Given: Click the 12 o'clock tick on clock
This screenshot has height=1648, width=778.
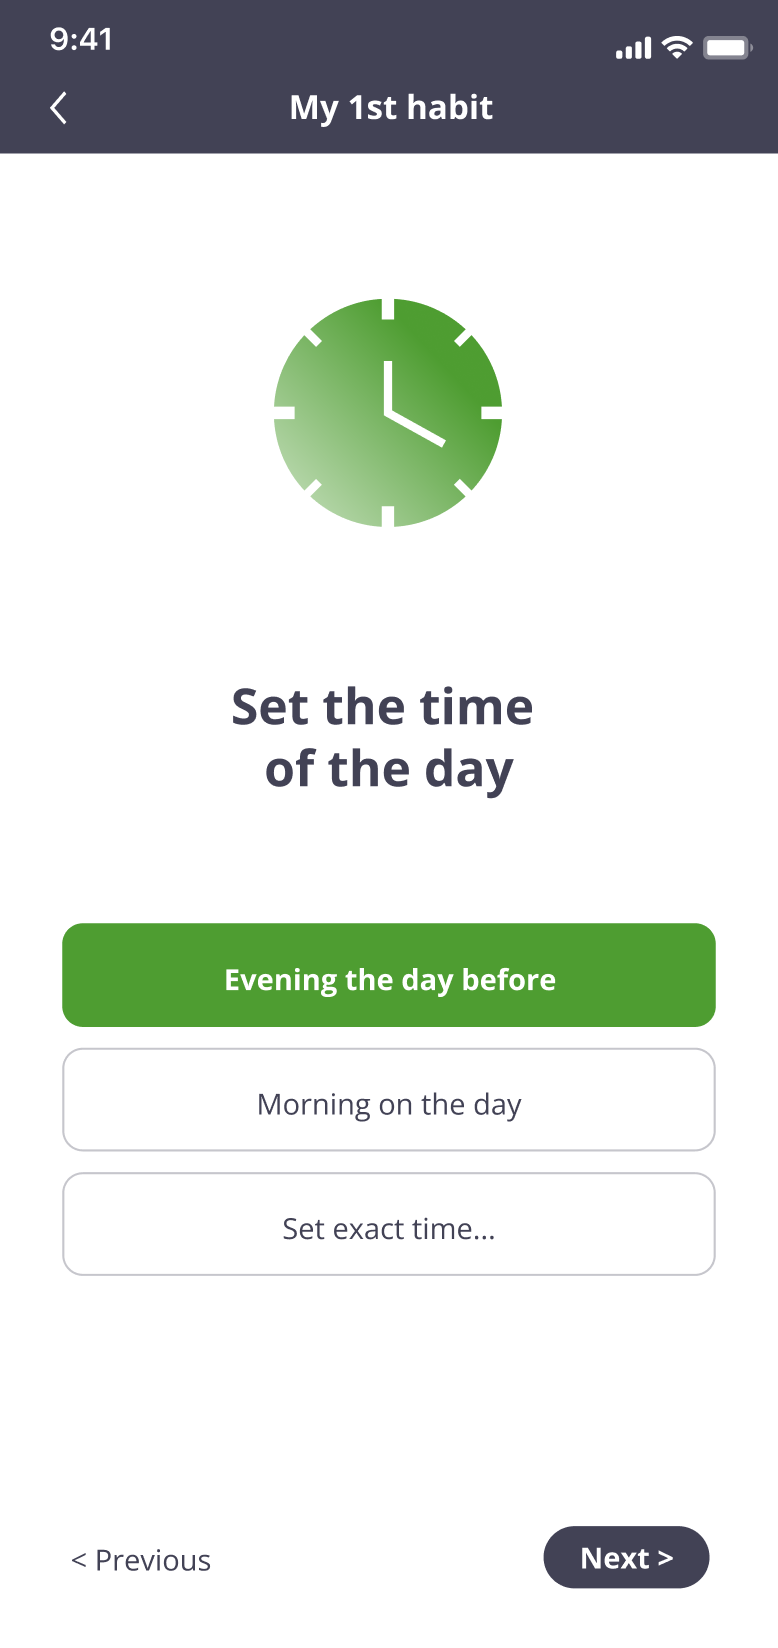Looking at the screenshot, I should pos(388,308).
